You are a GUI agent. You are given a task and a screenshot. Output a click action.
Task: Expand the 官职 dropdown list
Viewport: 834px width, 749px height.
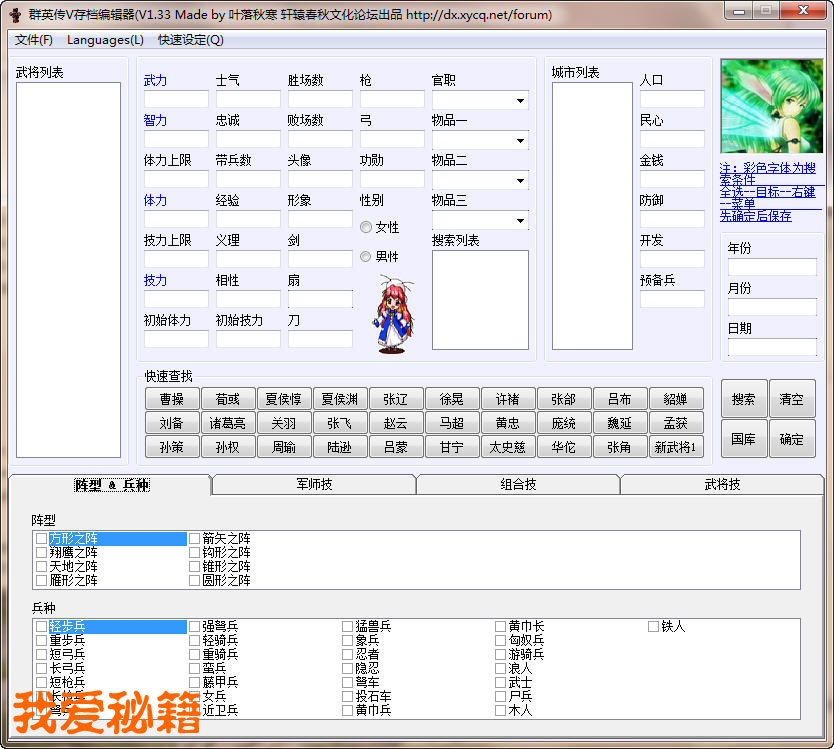coord(520,100)
